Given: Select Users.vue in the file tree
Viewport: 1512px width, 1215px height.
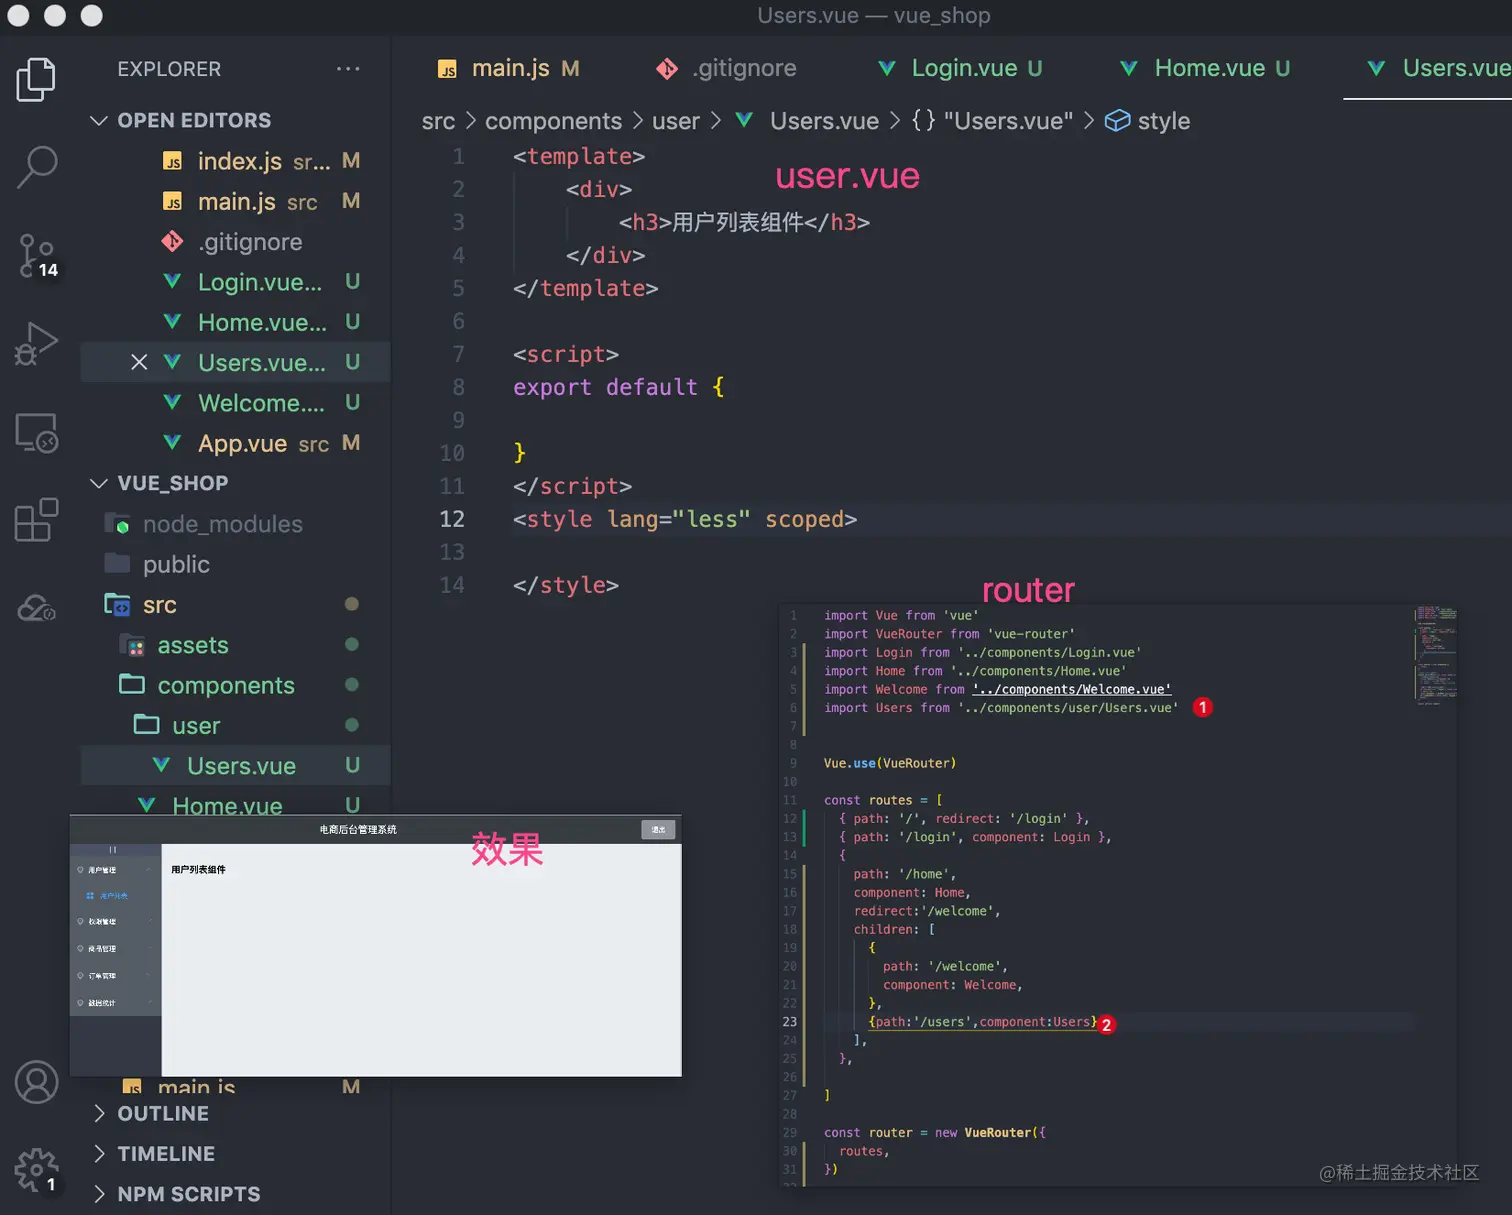Looking at the screenshot, I should (x=235, y=765).
